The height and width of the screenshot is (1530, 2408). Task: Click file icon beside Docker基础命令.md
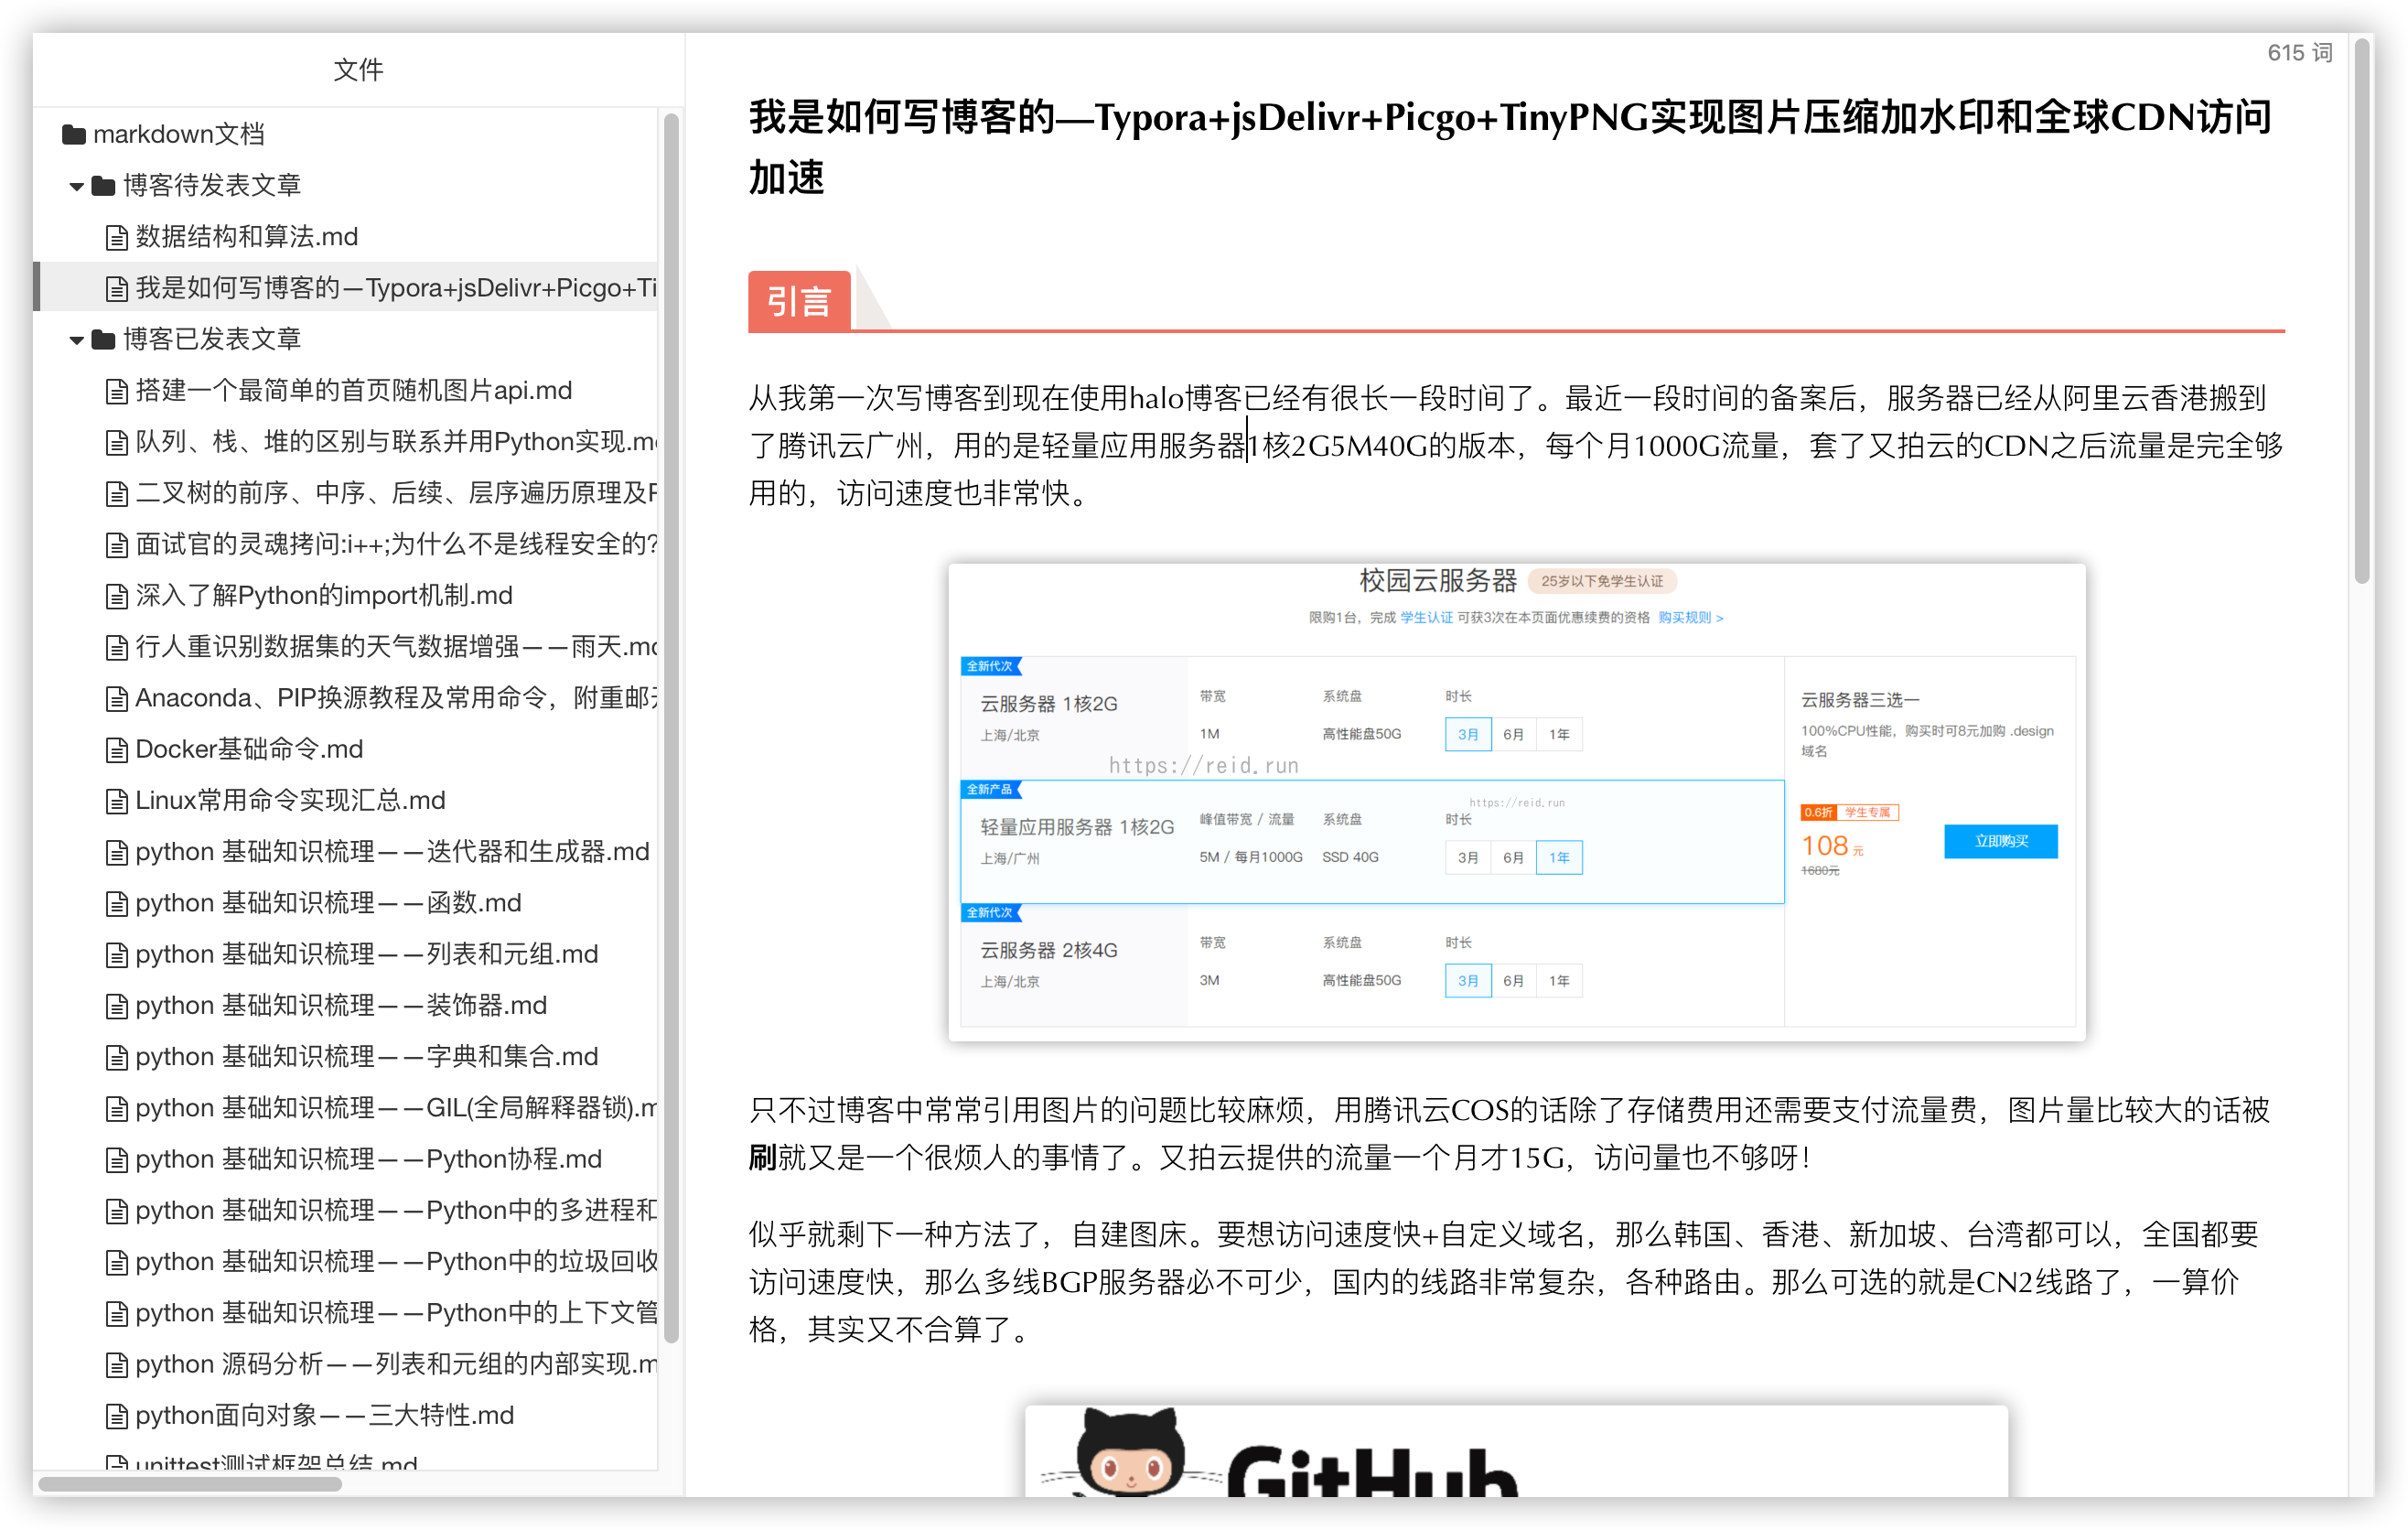tap(117, 749)
